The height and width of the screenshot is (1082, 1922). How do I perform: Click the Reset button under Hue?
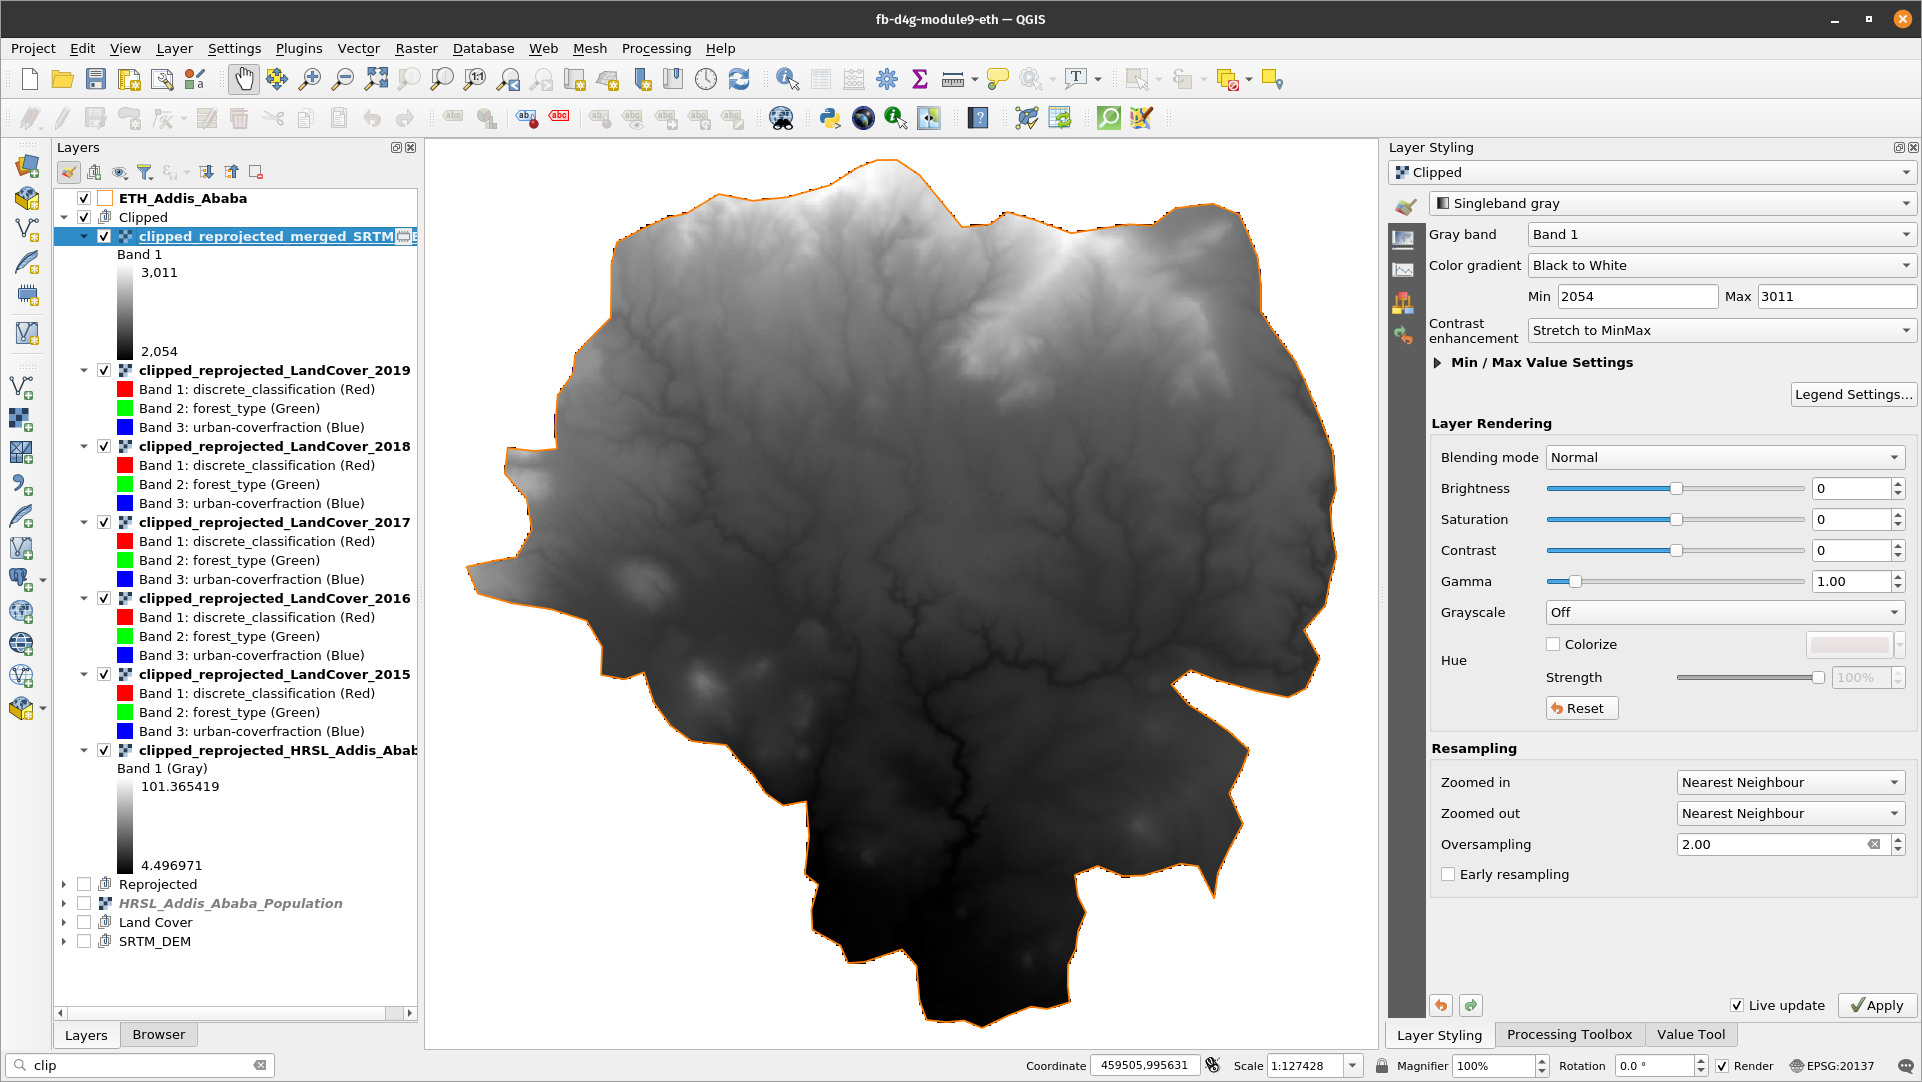coord(1579,707)
